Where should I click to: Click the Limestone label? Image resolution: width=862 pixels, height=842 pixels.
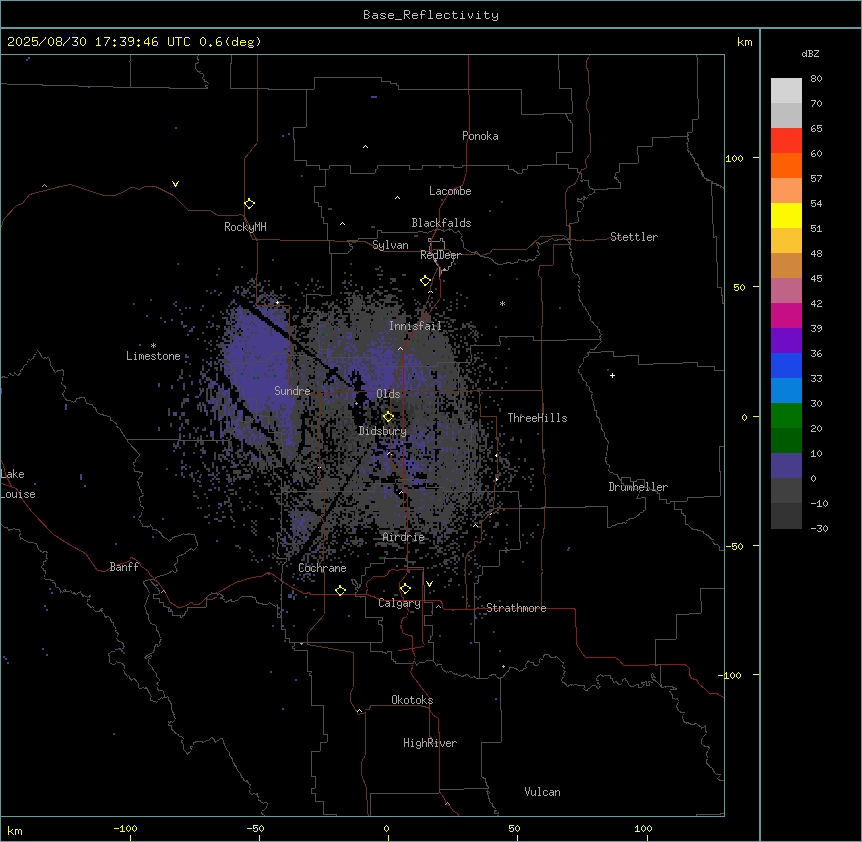(153, 356)
